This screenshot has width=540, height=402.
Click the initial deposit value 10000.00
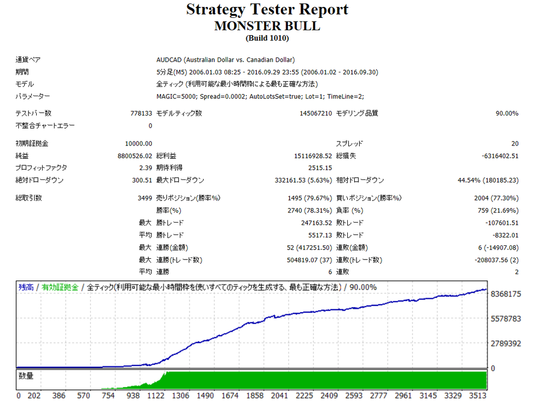point(138,144)
